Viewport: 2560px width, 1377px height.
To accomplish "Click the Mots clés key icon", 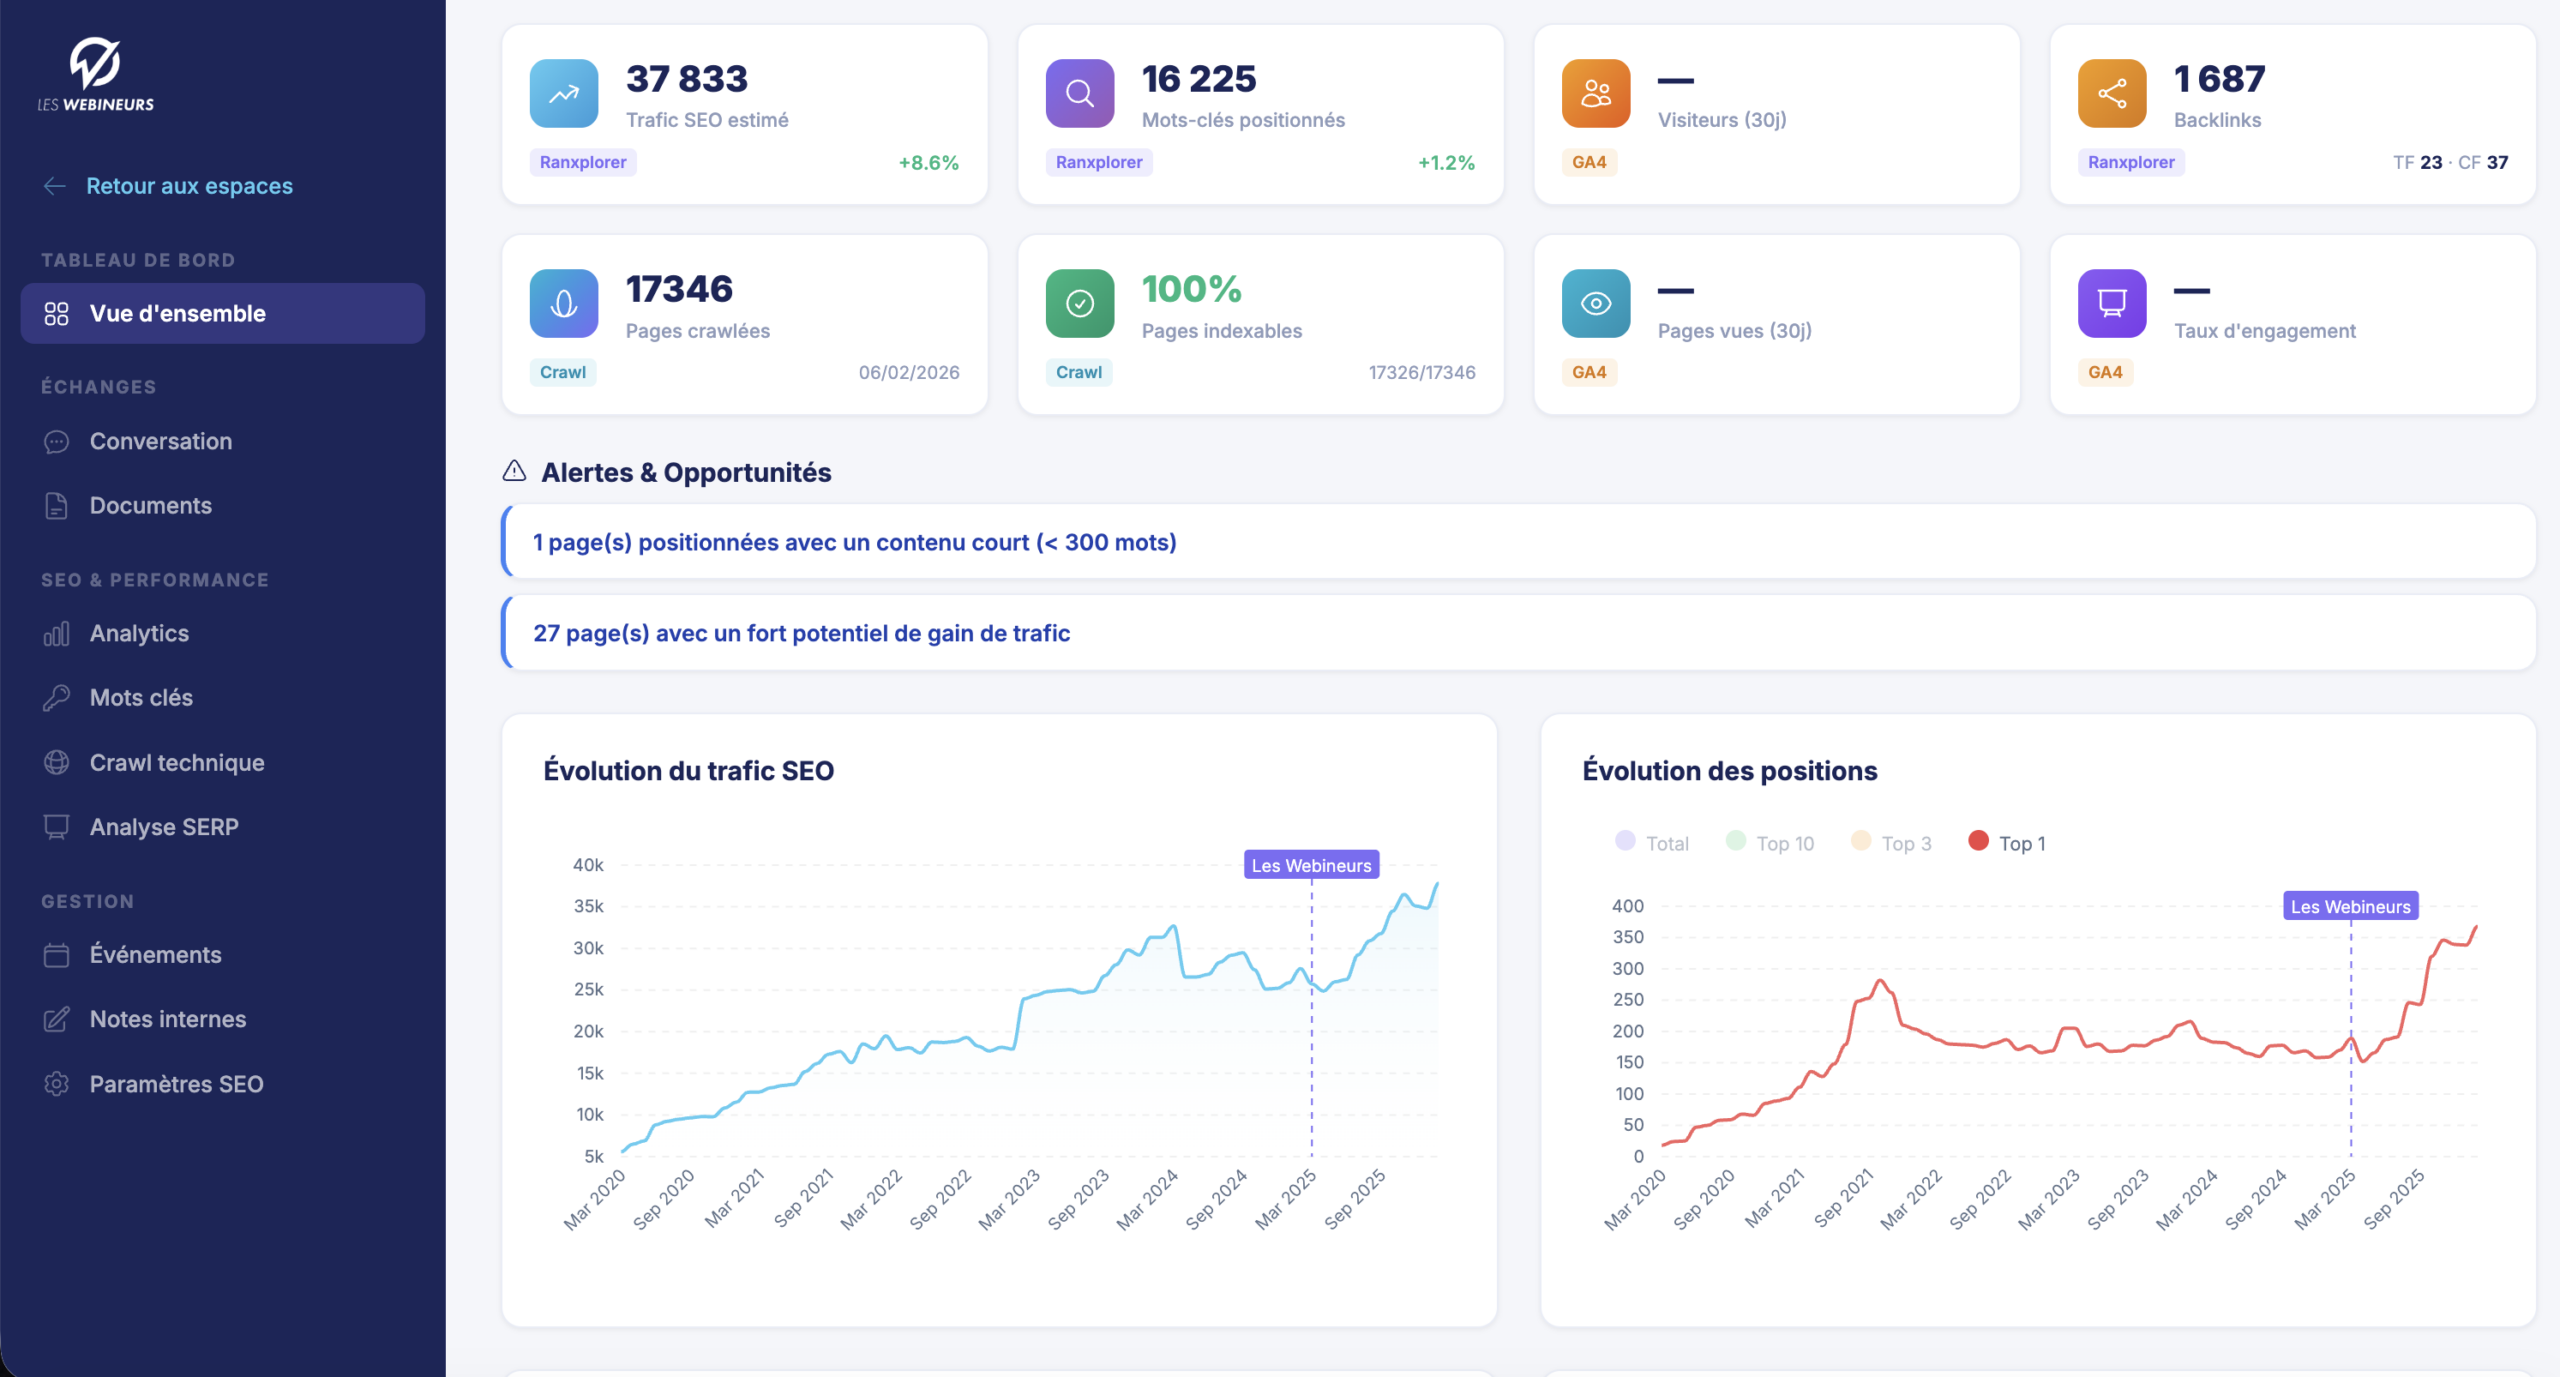I will (x=57, y=697).
